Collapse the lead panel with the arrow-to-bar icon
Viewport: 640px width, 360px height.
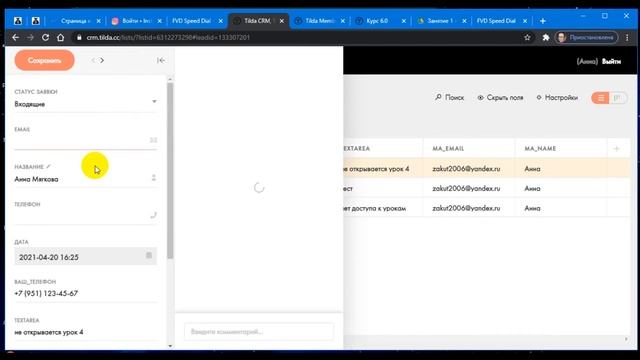click(161, 60)
